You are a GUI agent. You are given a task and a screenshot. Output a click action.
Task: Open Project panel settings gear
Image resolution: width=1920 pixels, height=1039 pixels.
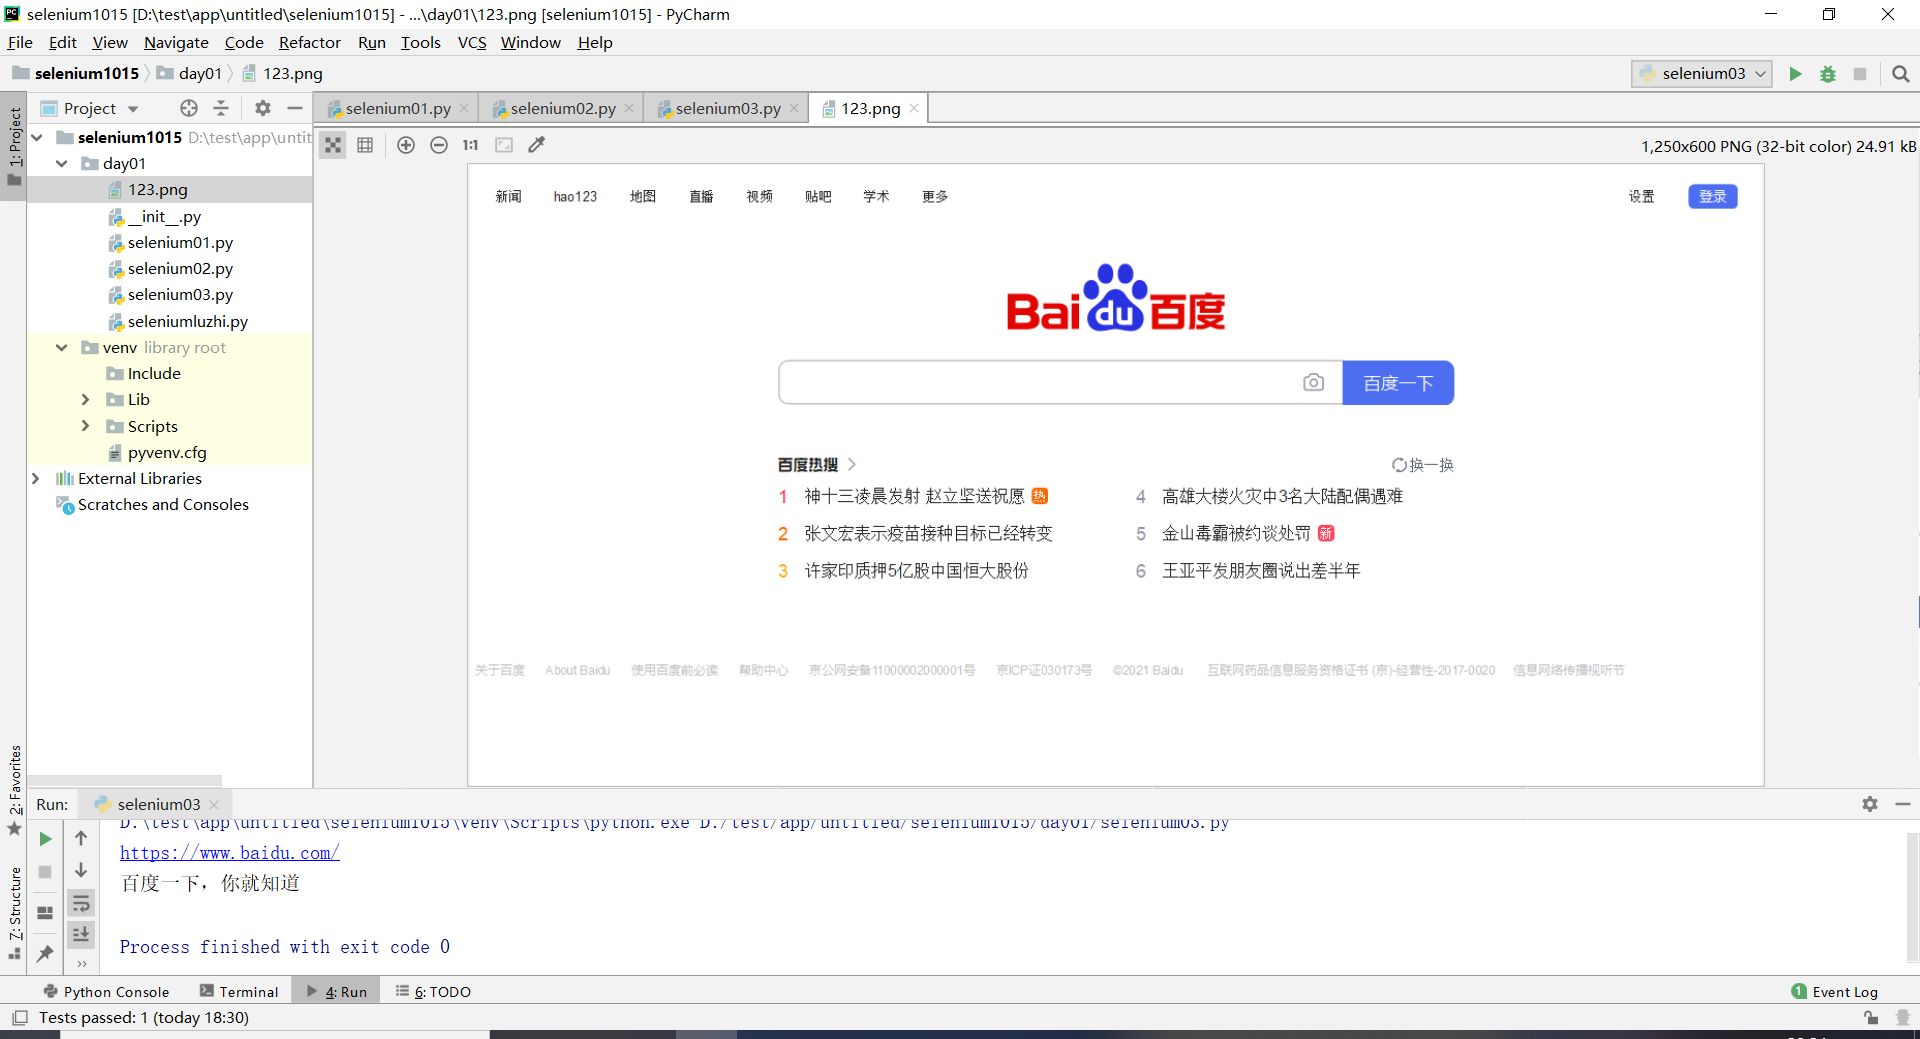pos(262,108)
